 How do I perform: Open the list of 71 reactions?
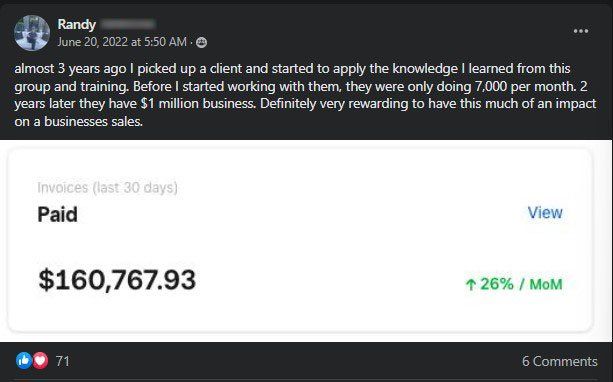63,361
